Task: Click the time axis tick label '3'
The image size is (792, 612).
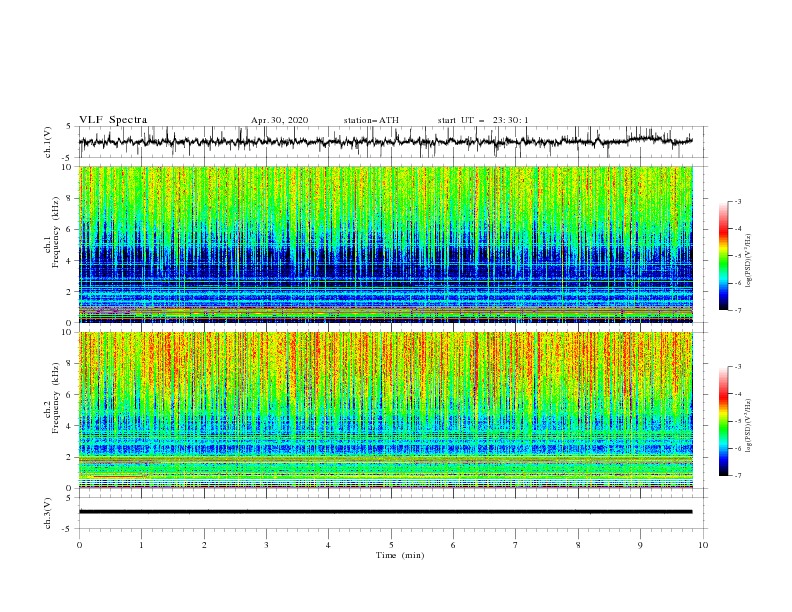Action: [266, 545]
